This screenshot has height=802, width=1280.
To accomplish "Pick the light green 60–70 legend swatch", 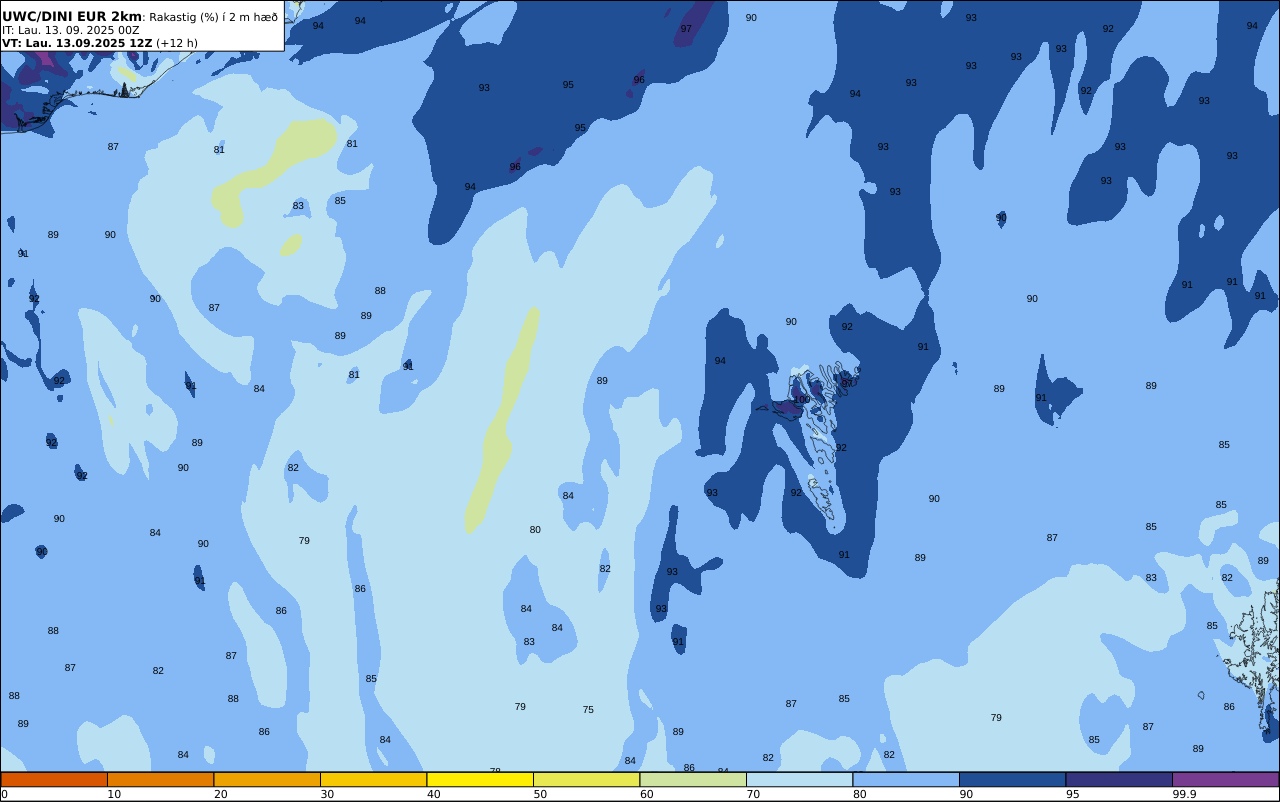I will point(693,779).
